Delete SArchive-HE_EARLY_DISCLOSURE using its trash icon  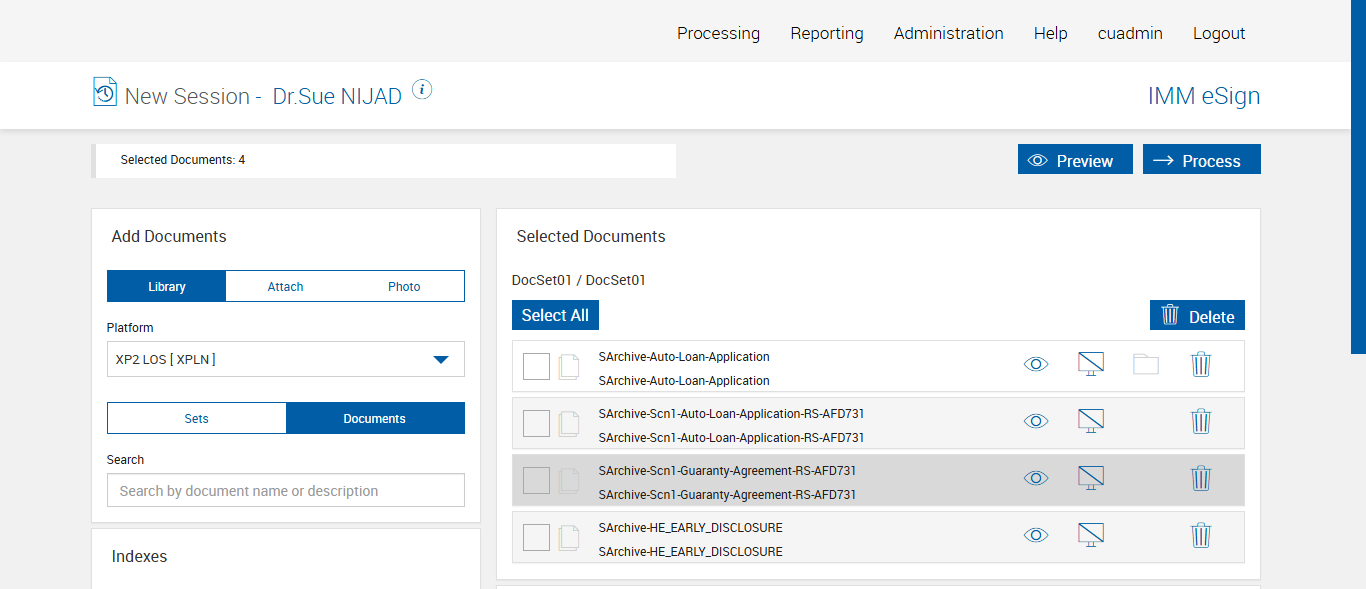pyautogui.click(x=1201, y=535)
